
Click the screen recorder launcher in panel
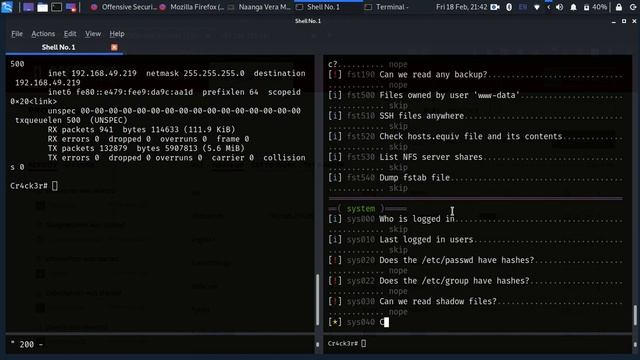click(71, 7)
